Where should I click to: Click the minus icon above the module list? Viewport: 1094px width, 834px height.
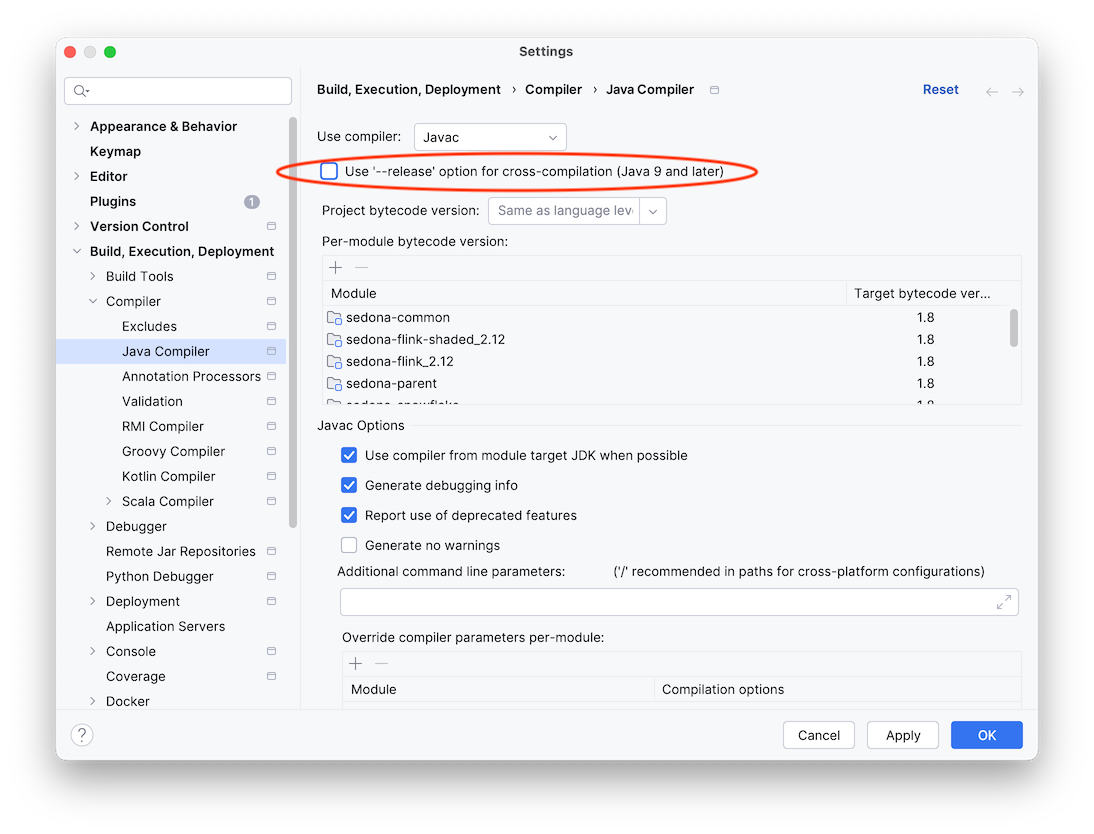tap(360, 267)
